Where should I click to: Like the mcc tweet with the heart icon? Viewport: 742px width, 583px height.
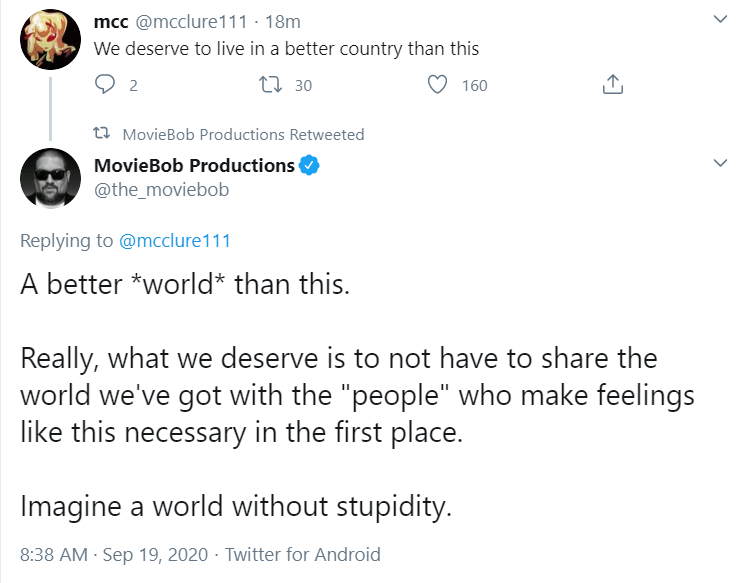coord(437,85)
